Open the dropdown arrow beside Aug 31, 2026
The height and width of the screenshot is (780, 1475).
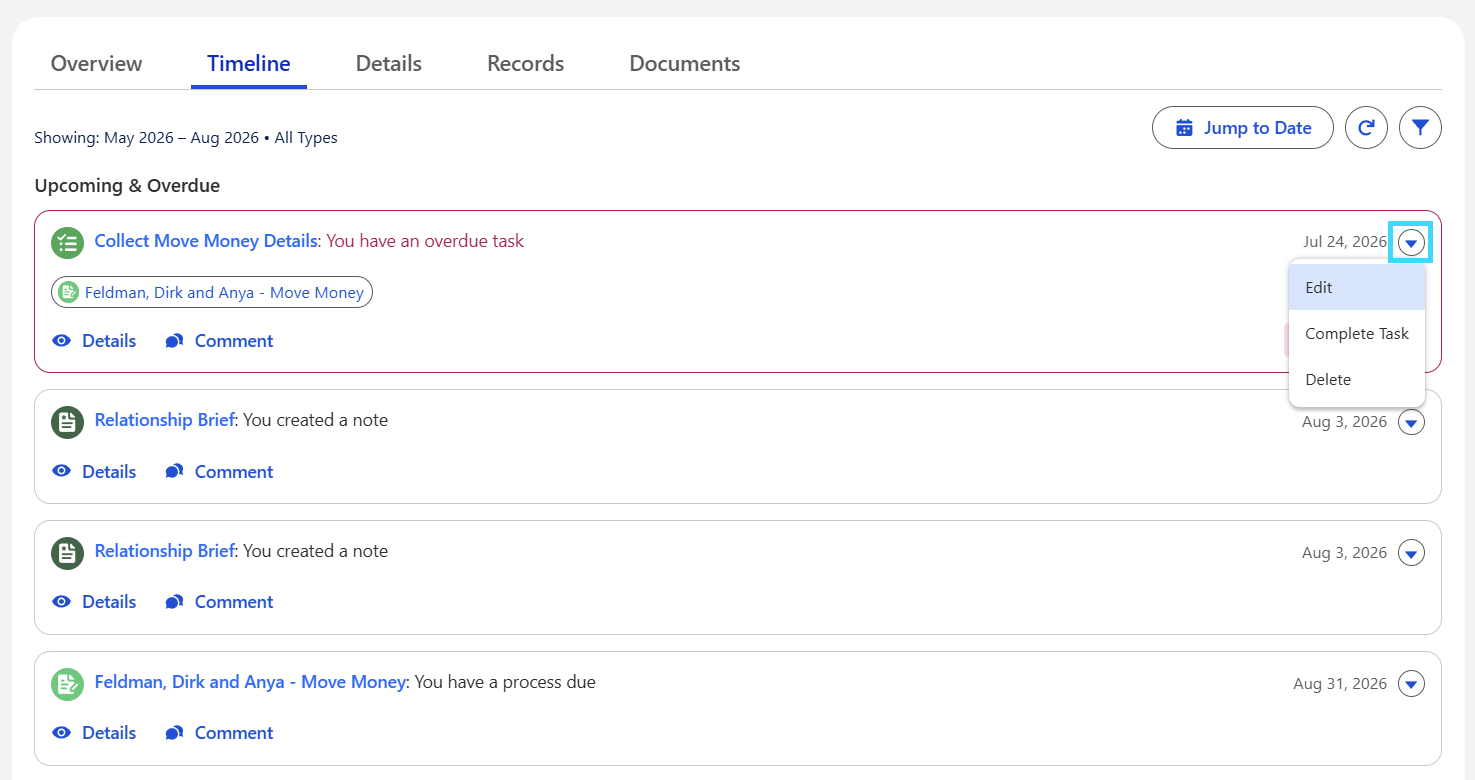[x=1411, y=684]
